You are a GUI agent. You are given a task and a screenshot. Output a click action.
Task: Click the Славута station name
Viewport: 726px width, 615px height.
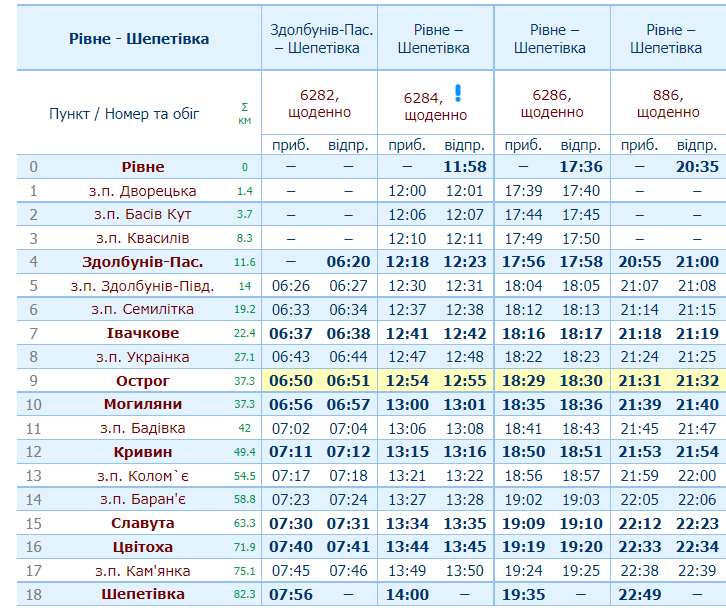tap(143, 523)
